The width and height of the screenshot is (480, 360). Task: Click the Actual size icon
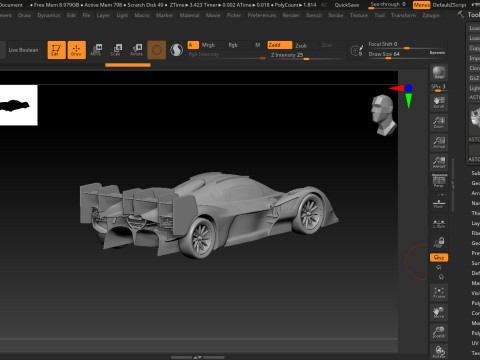[439, 142]
